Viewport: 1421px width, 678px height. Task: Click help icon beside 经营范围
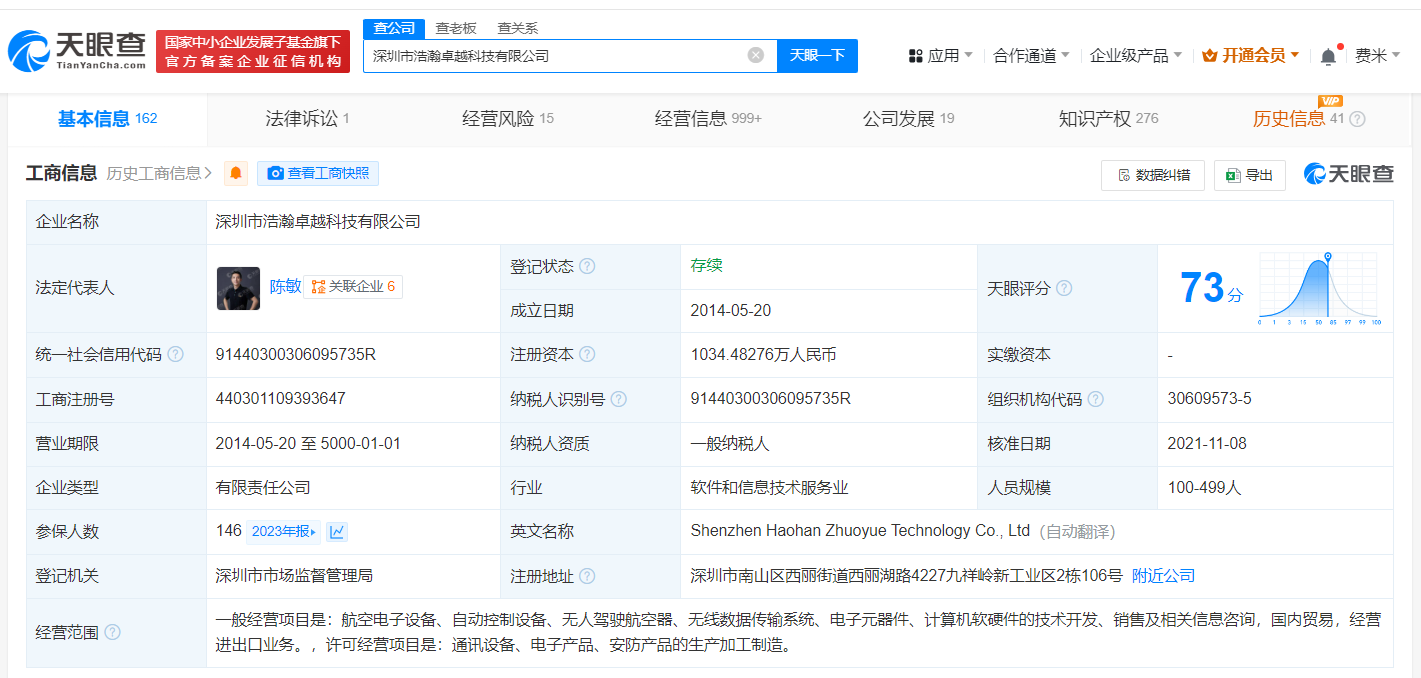click(113, 632)
